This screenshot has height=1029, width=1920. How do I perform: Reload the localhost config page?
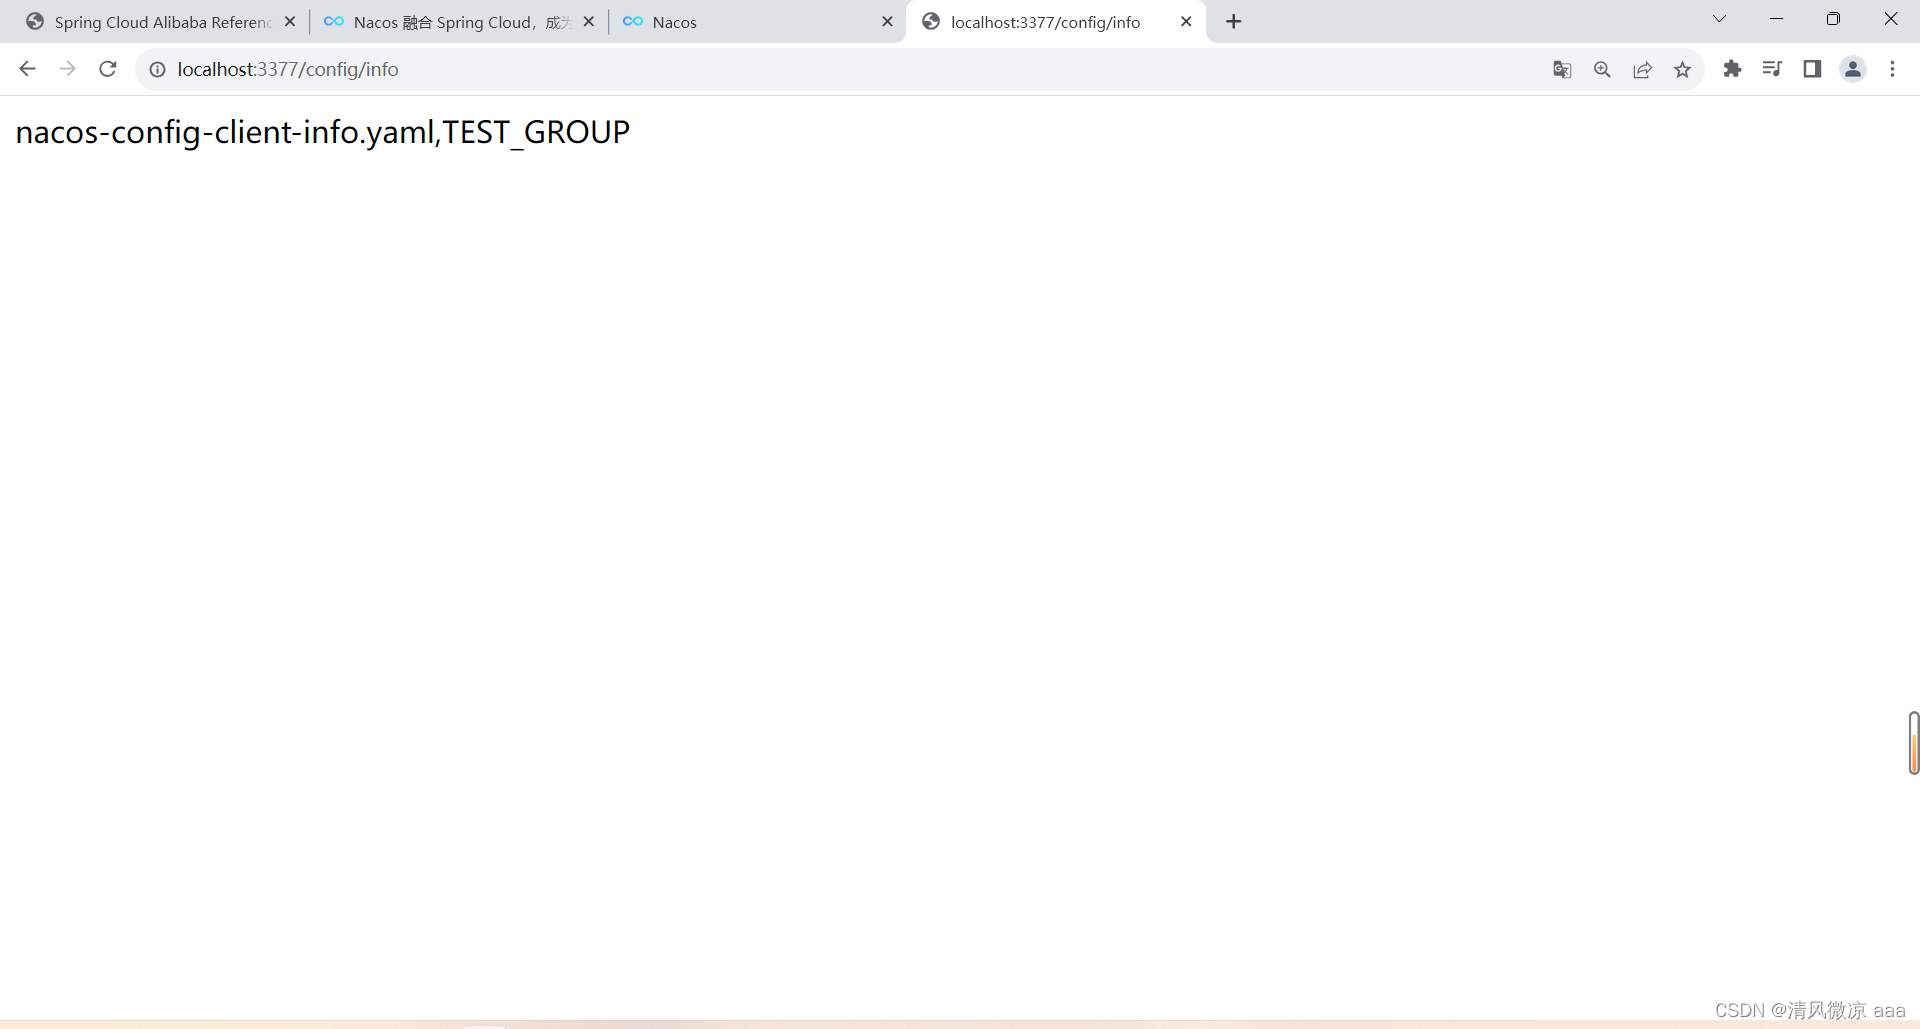(x=108, y=69)
